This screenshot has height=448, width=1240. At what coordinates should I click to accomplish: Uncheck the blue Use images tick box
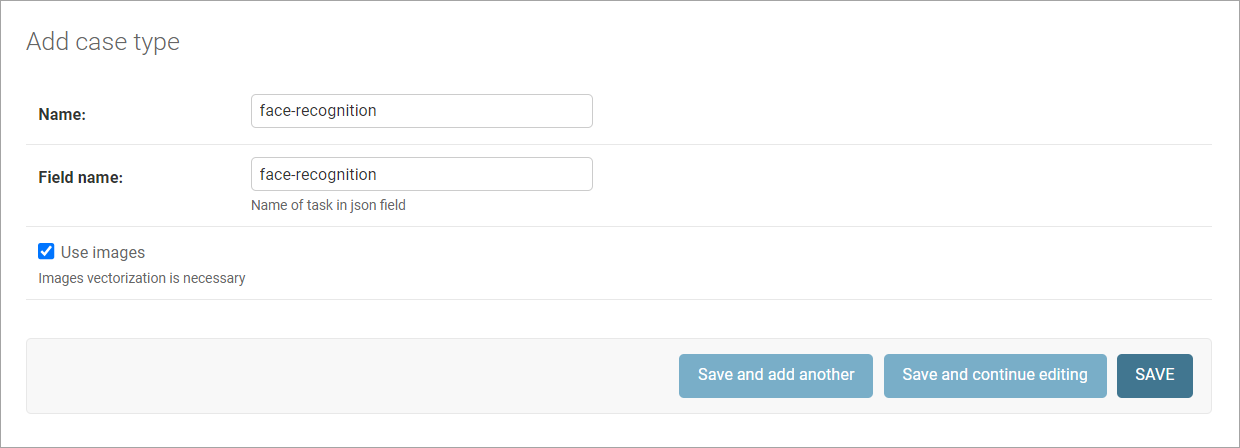[45, 251]
